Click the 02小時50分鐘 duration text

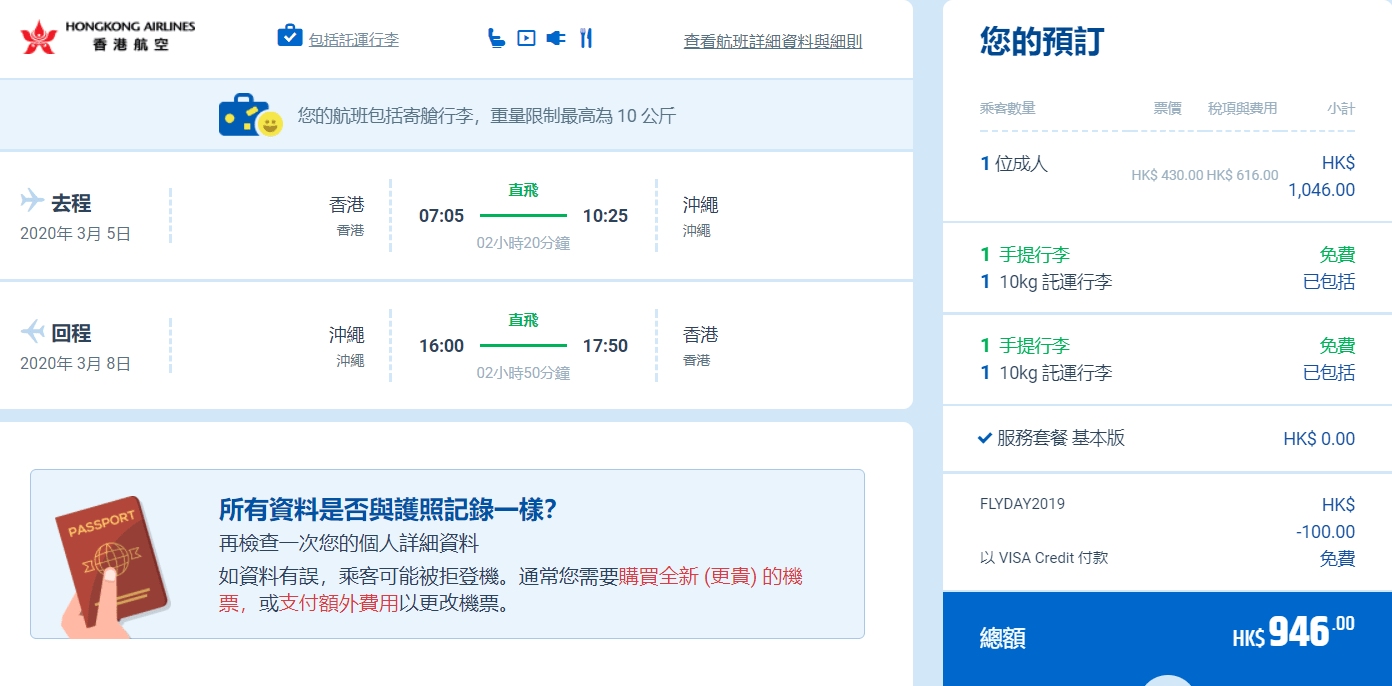(523, 373)
